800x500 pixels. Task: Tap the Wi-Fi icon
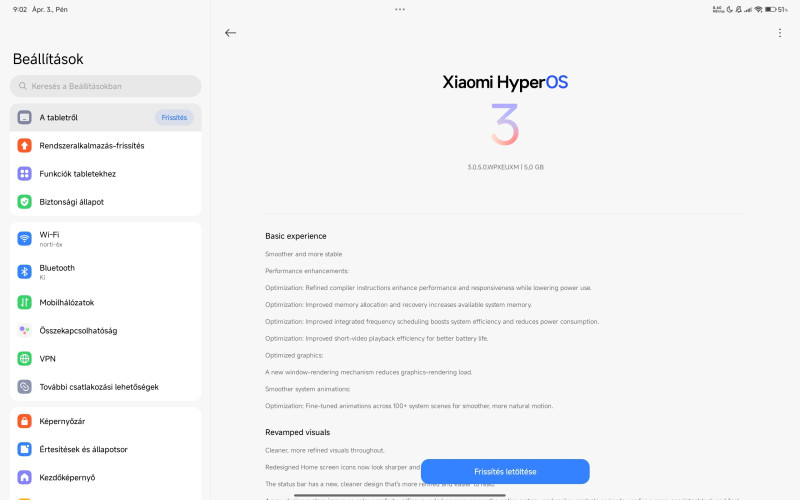coord(24,238)
